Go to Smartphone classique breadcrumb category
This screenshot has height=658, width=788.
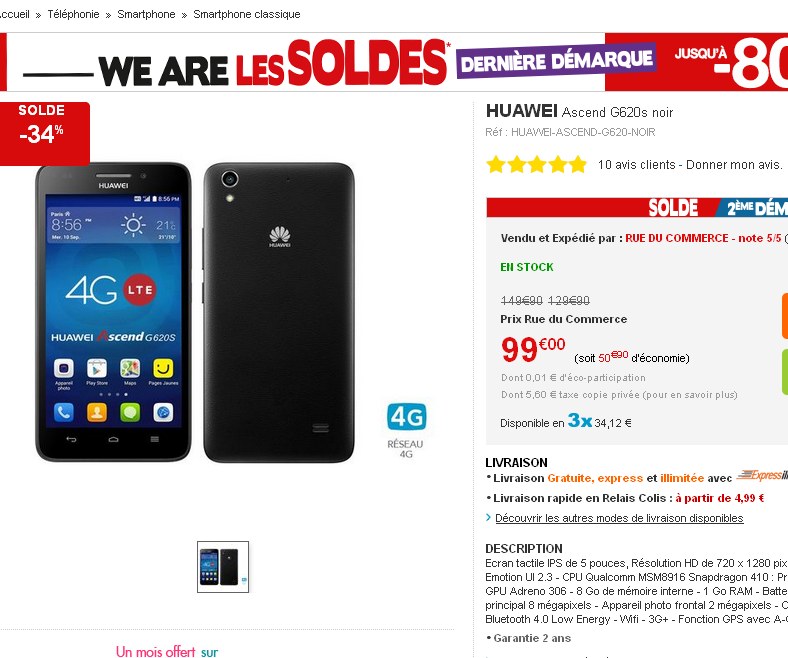click(x=247, y=14)
